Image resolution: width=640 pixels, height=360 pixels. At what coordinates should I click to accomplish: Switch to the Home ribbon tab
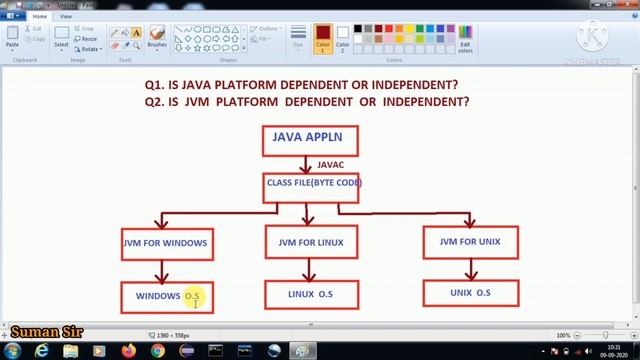coord(40,16)
